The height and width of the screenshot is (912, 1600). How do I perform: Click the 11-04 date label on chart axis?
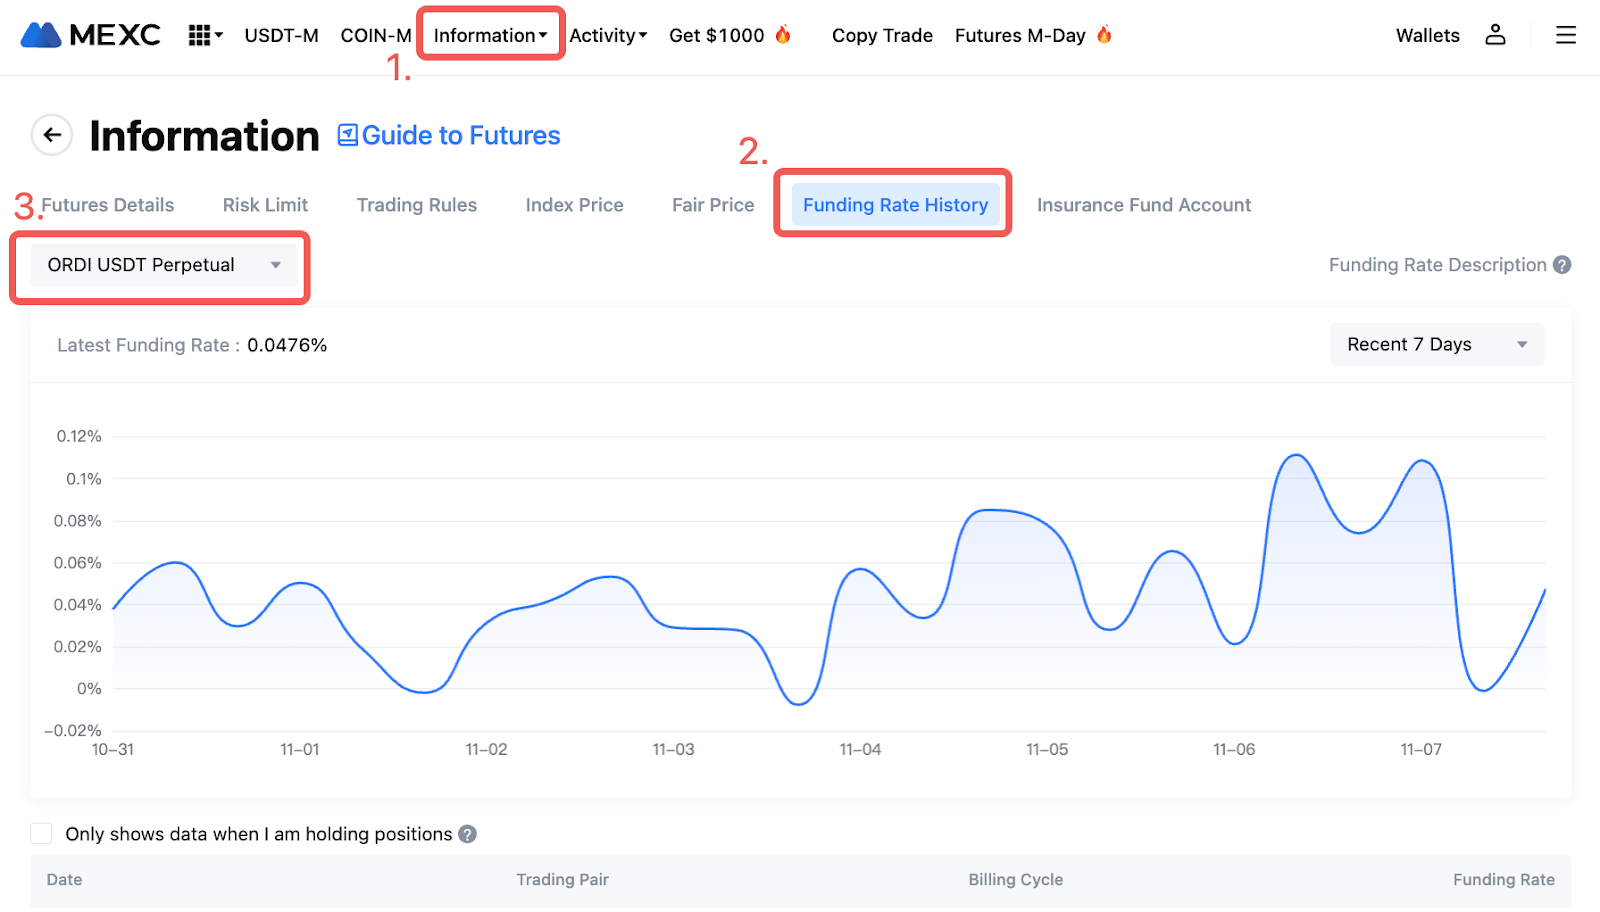[x=860, y=749]
